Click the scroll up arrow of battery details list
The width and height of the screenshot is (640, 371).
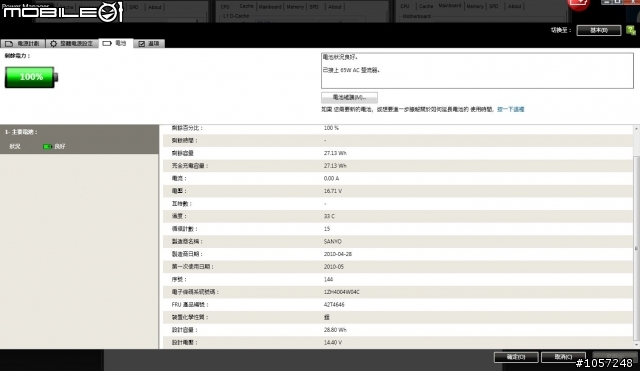[636, 129]
